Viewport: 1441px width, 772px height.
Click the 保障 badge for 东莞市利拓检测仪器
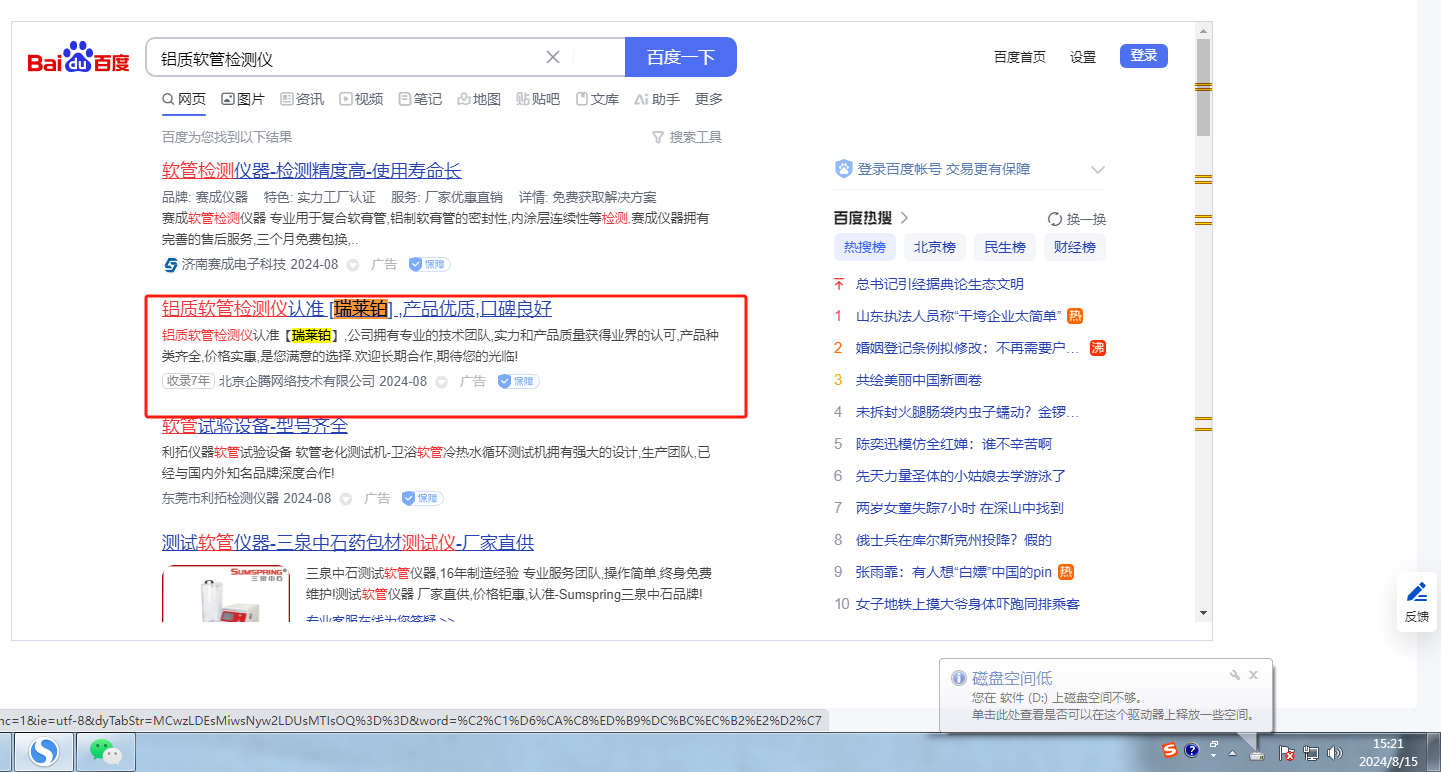[422, 498]
